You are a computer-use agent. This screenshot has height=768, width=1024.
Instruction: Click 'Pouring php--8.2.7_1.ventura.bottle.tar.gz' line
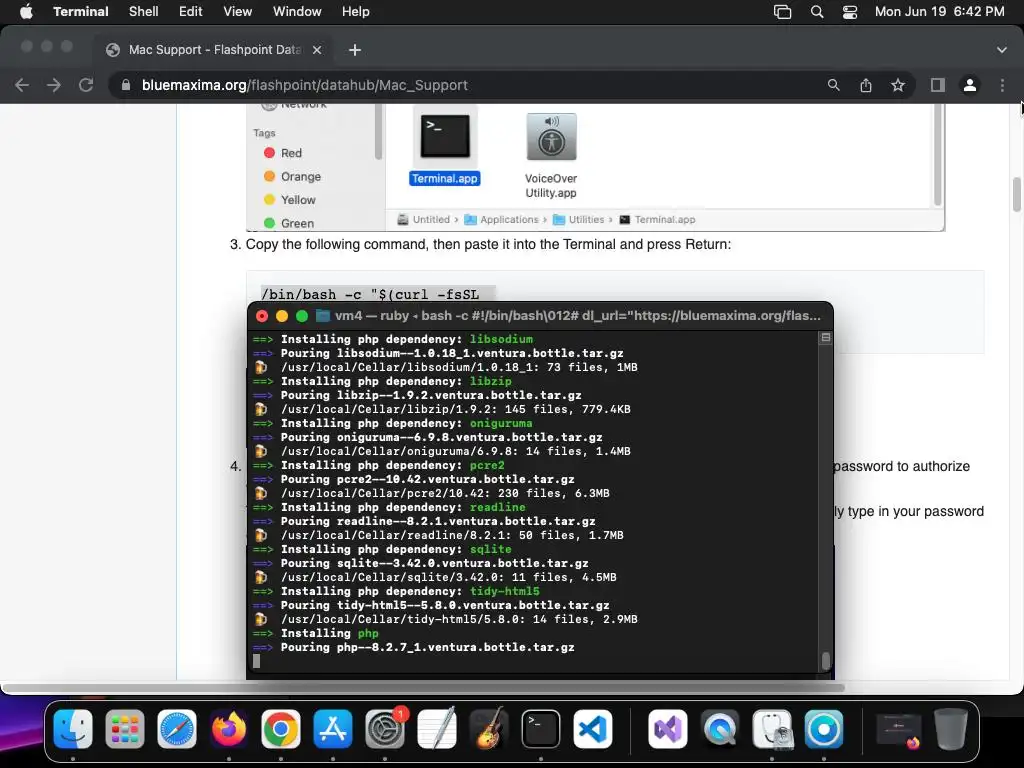pyautogui.click(x=428, y=647)
